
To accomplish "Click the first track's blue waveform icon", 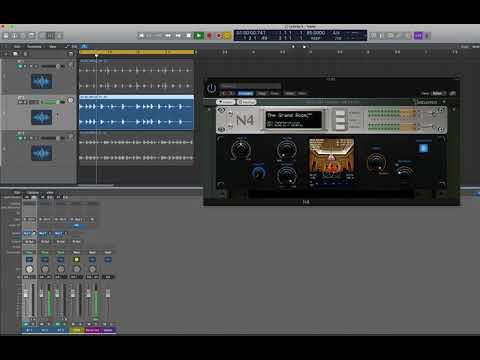I will click(41, 81).
